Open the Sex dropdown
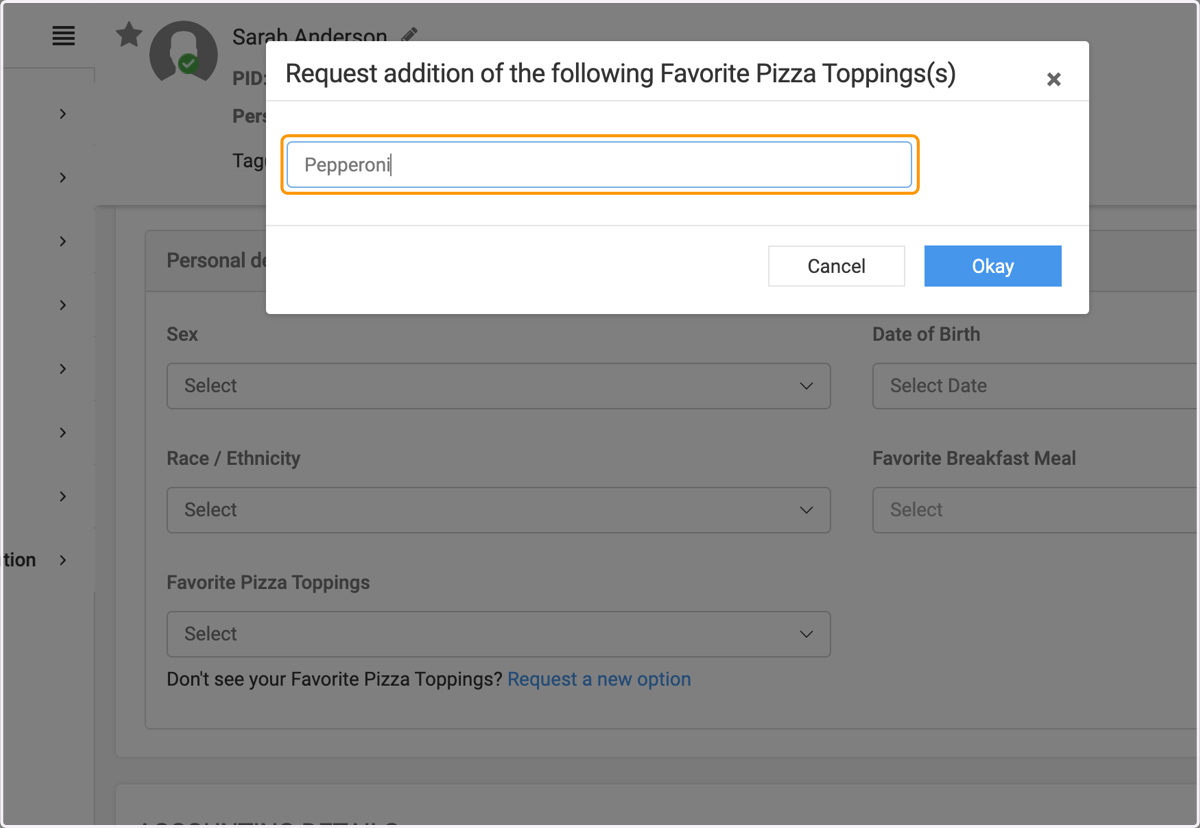1200x828 pixels. point(498,386)
